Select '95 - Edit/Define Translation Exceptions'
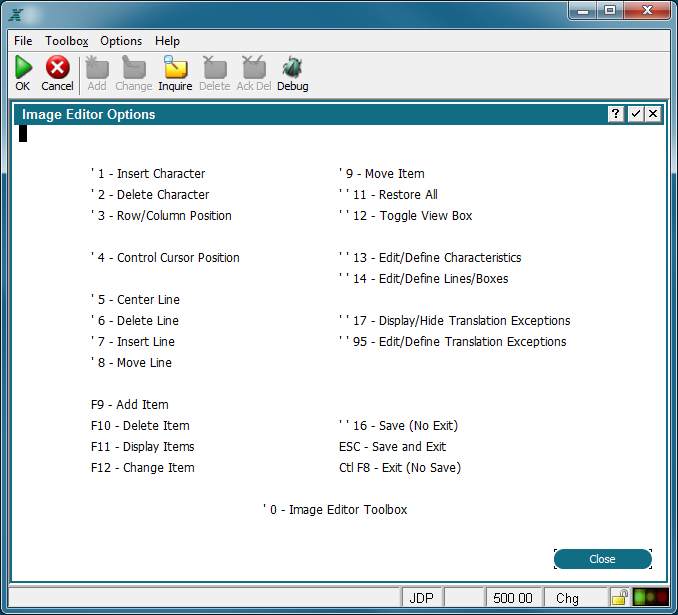 click(x=453, y=342)
